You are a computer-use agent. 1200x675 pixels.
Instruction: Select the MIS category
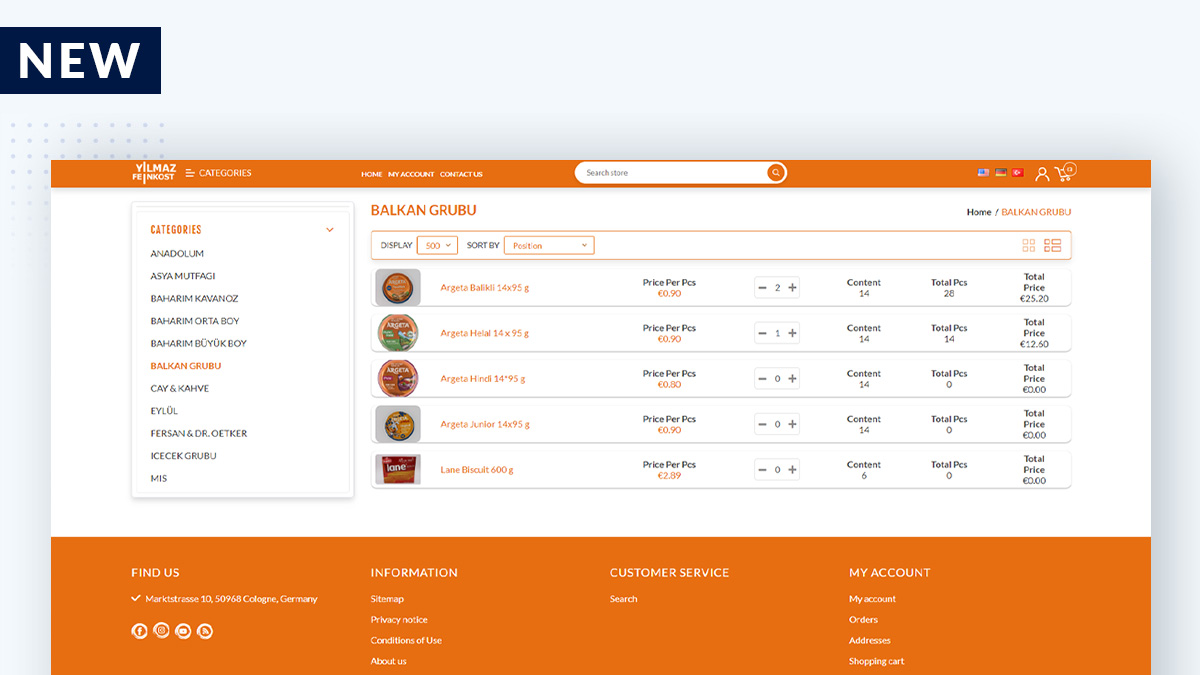159,478
